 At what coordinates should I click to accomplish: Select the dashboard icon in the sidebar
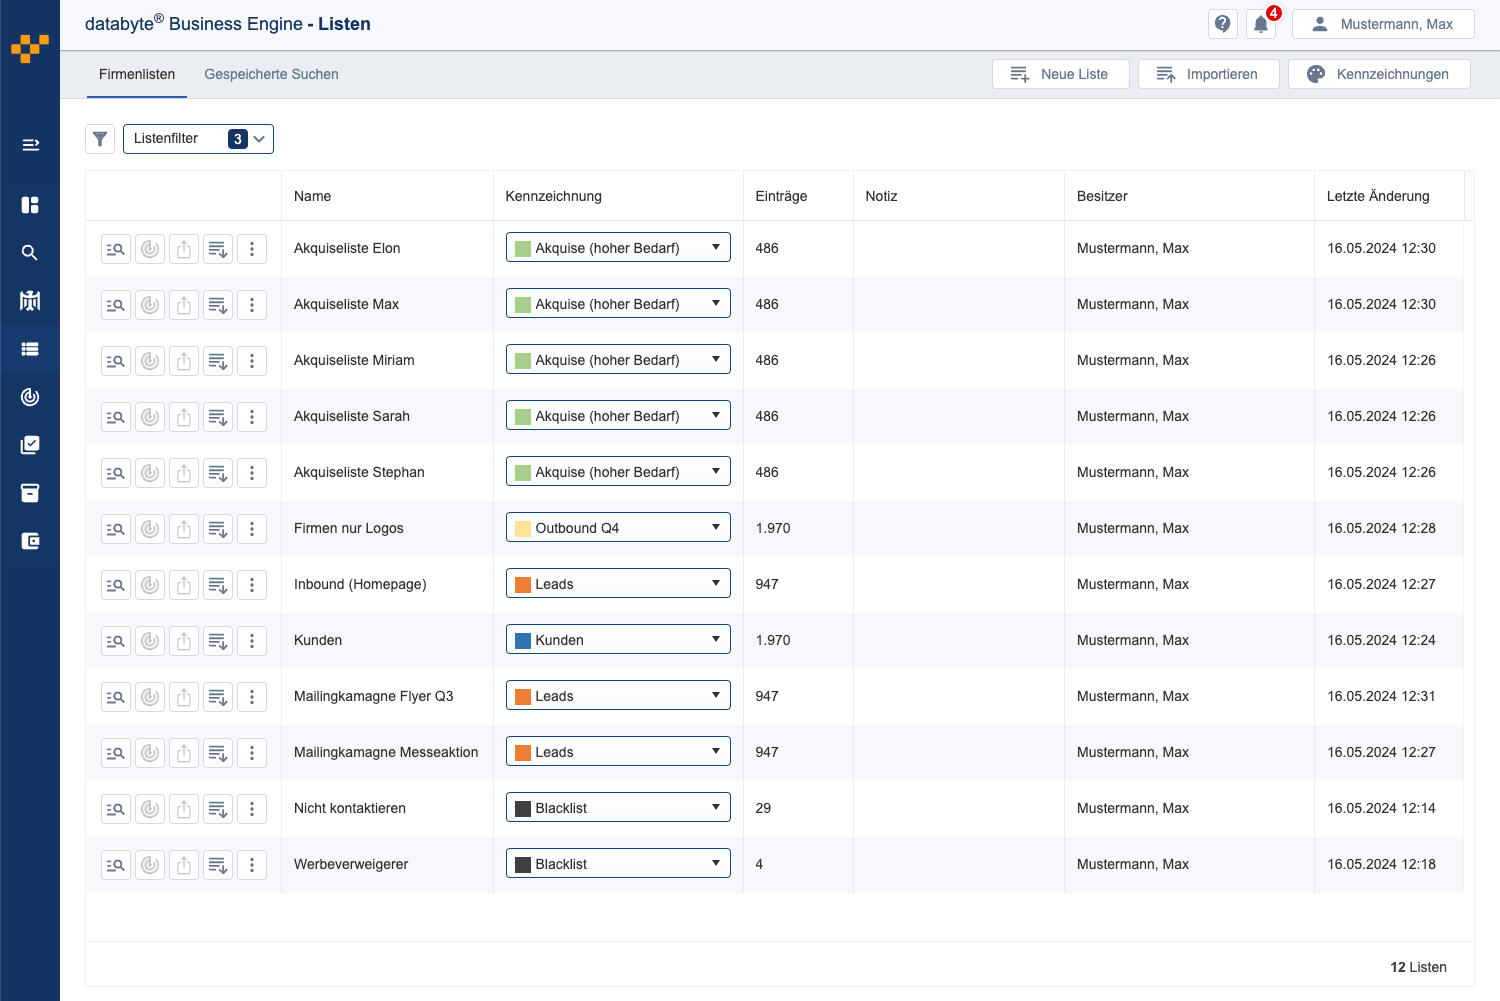tap(30, 204)
